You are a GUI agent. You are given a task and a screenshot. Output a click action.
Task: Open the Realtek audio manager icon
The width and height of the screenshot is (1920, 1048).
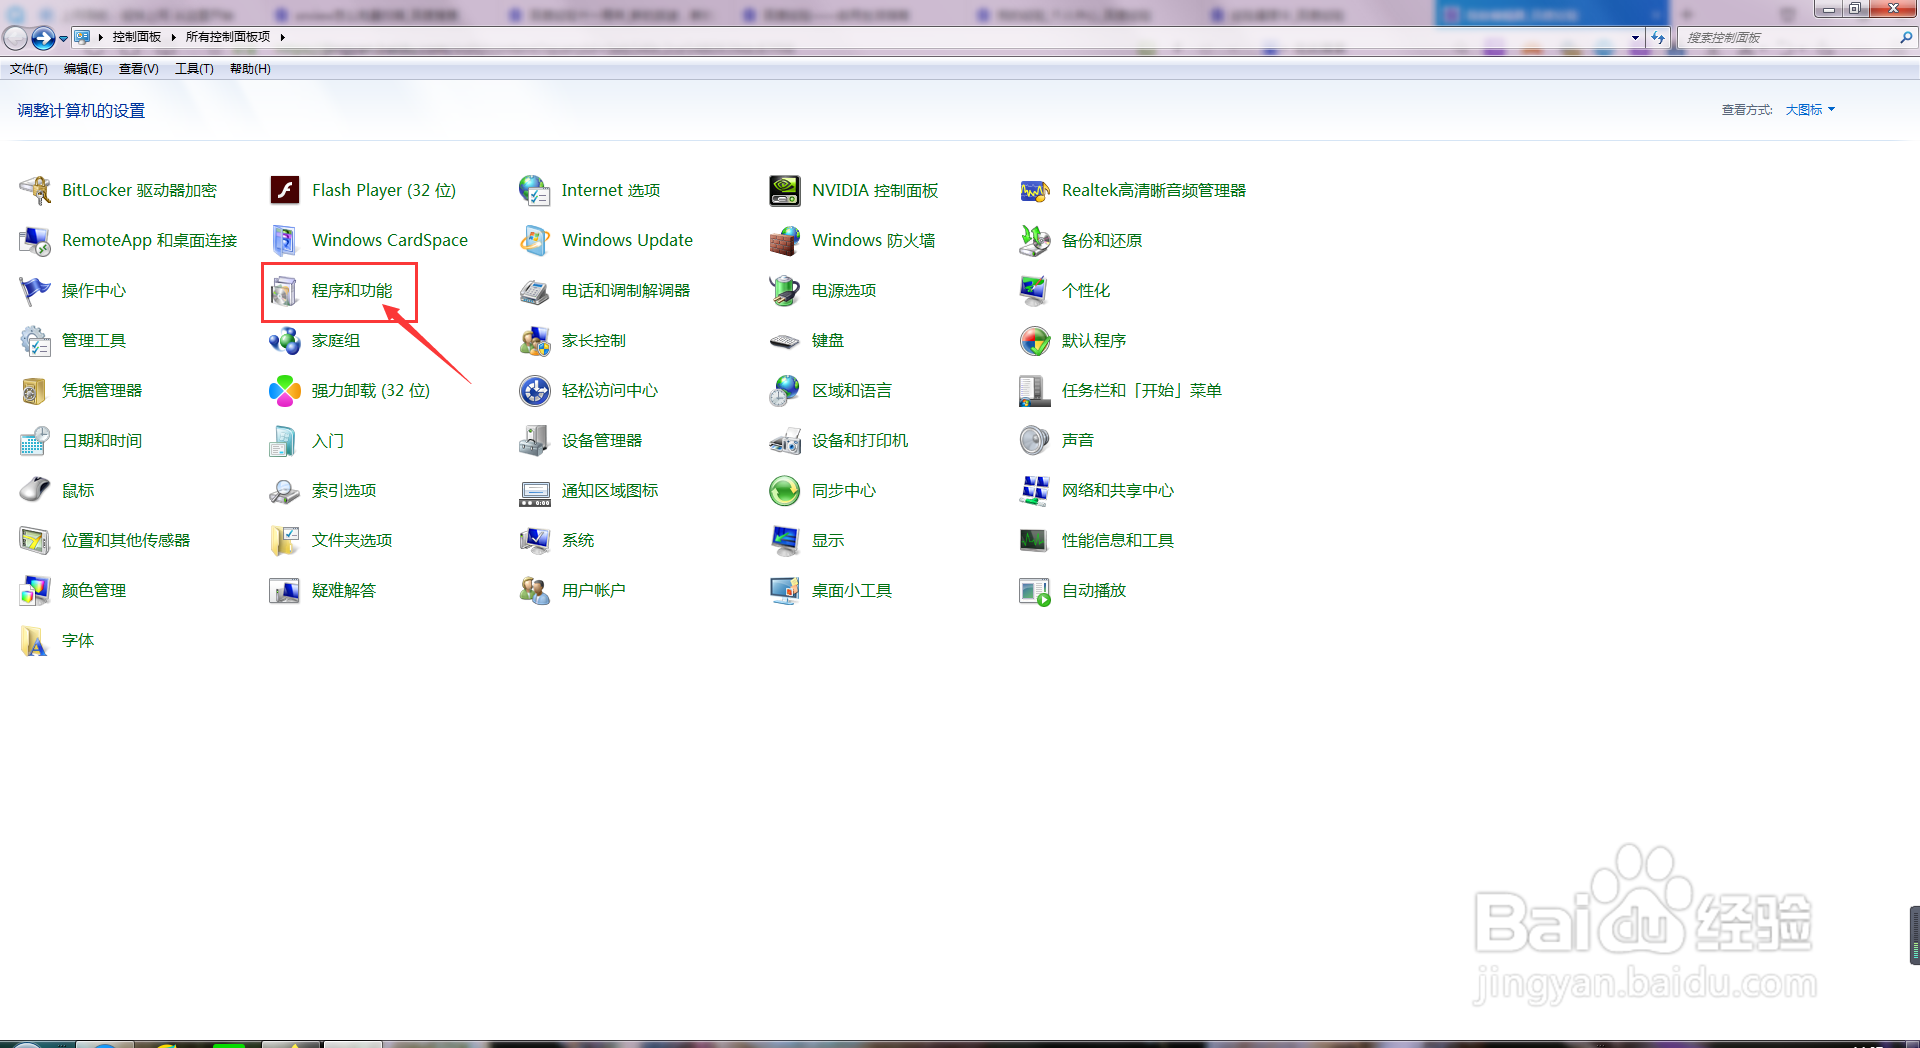pyautogui.click(x=1035, y=190)
